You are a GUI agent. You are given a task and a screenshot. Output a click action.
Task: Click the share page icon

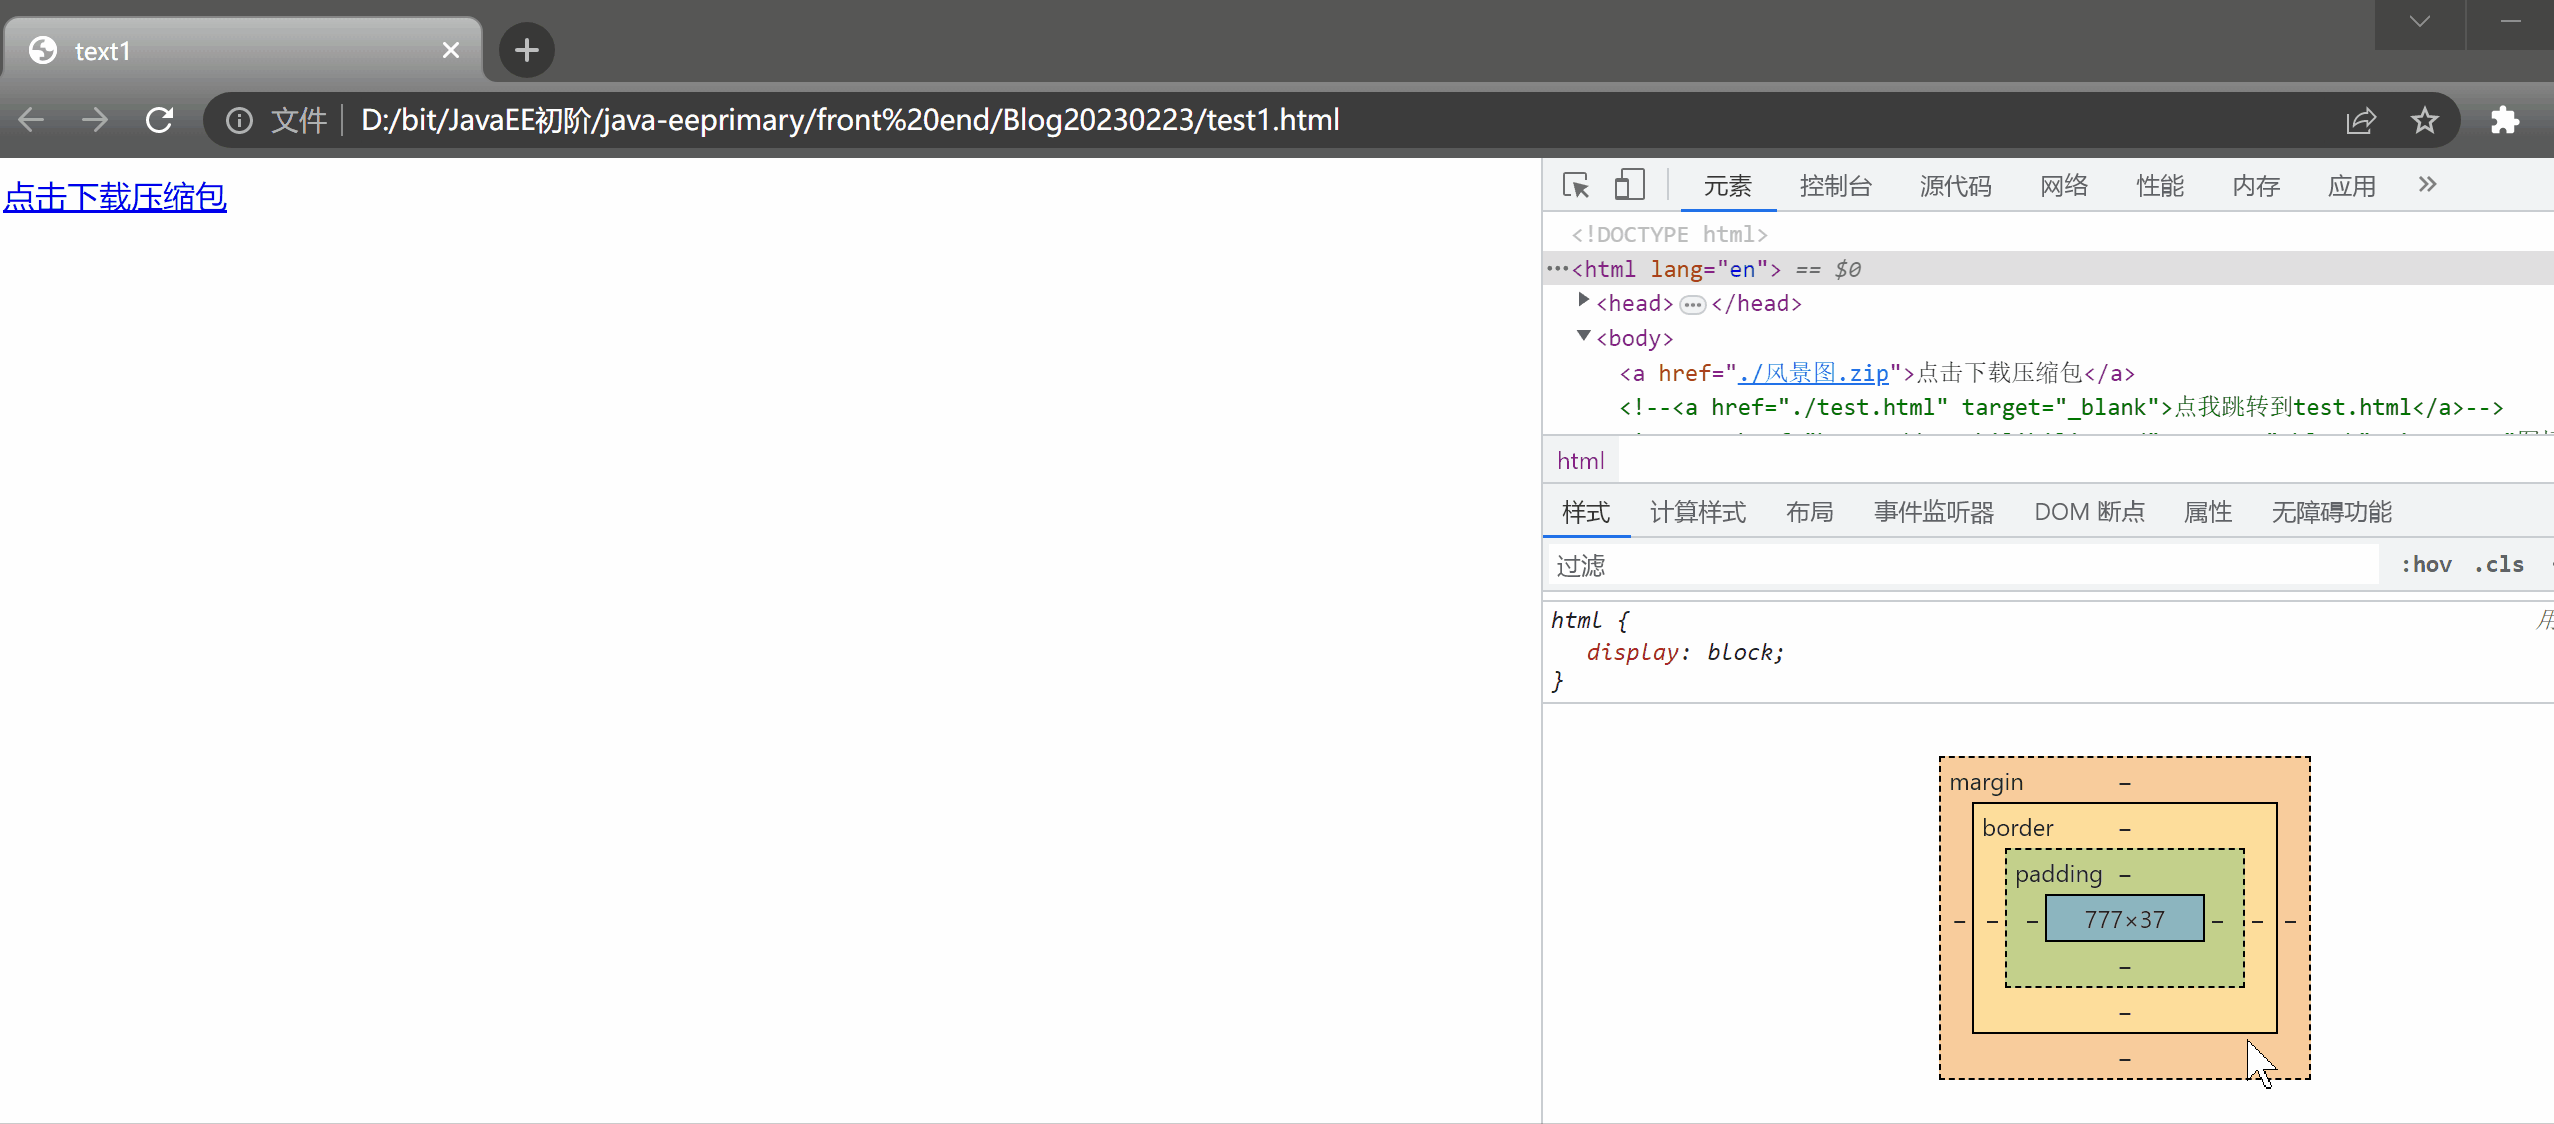coord(2361,120)
